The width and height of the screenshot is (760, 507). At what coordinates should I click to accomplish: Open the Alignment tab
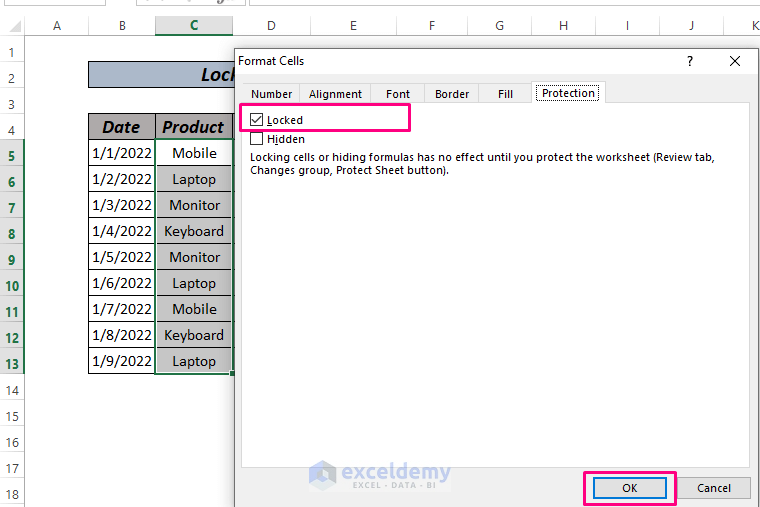335,94
